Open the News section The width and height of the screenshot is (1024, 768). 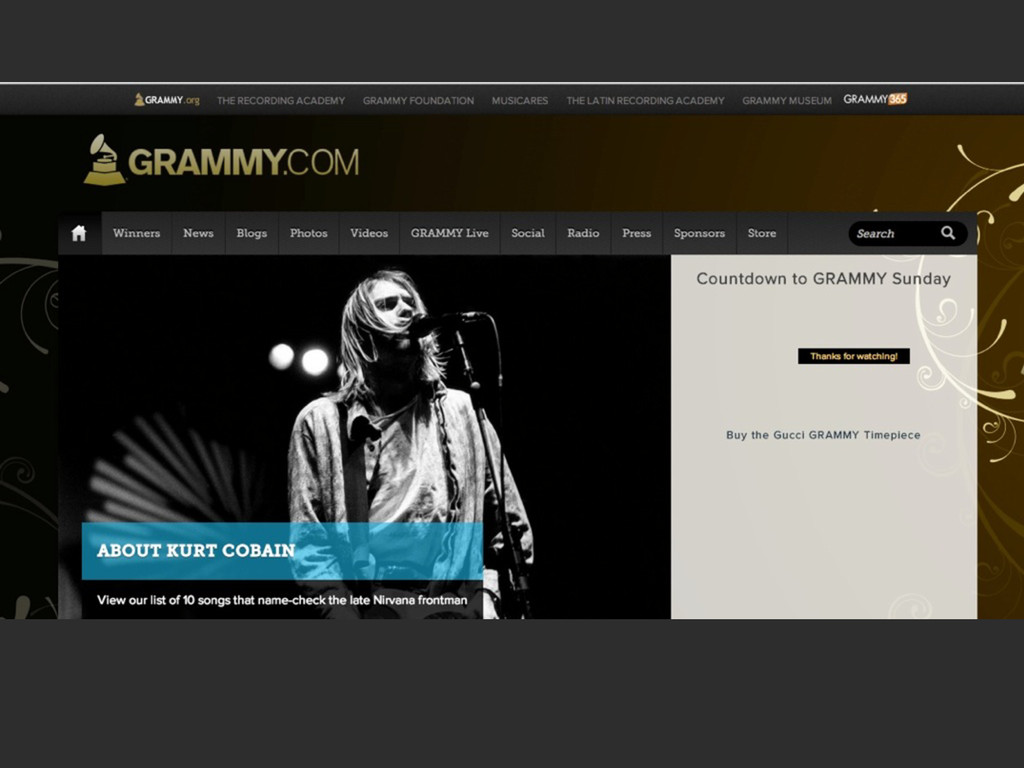[x=199, y=233]
